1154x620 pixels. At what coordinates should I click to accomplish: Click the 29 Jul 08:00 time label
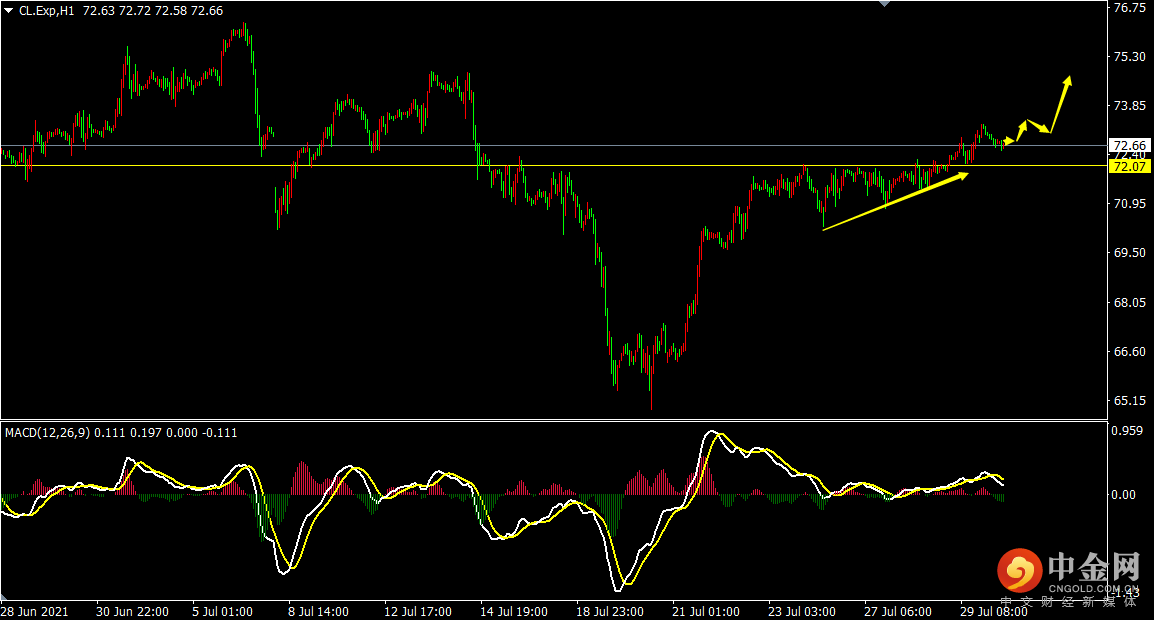[993, 611]
